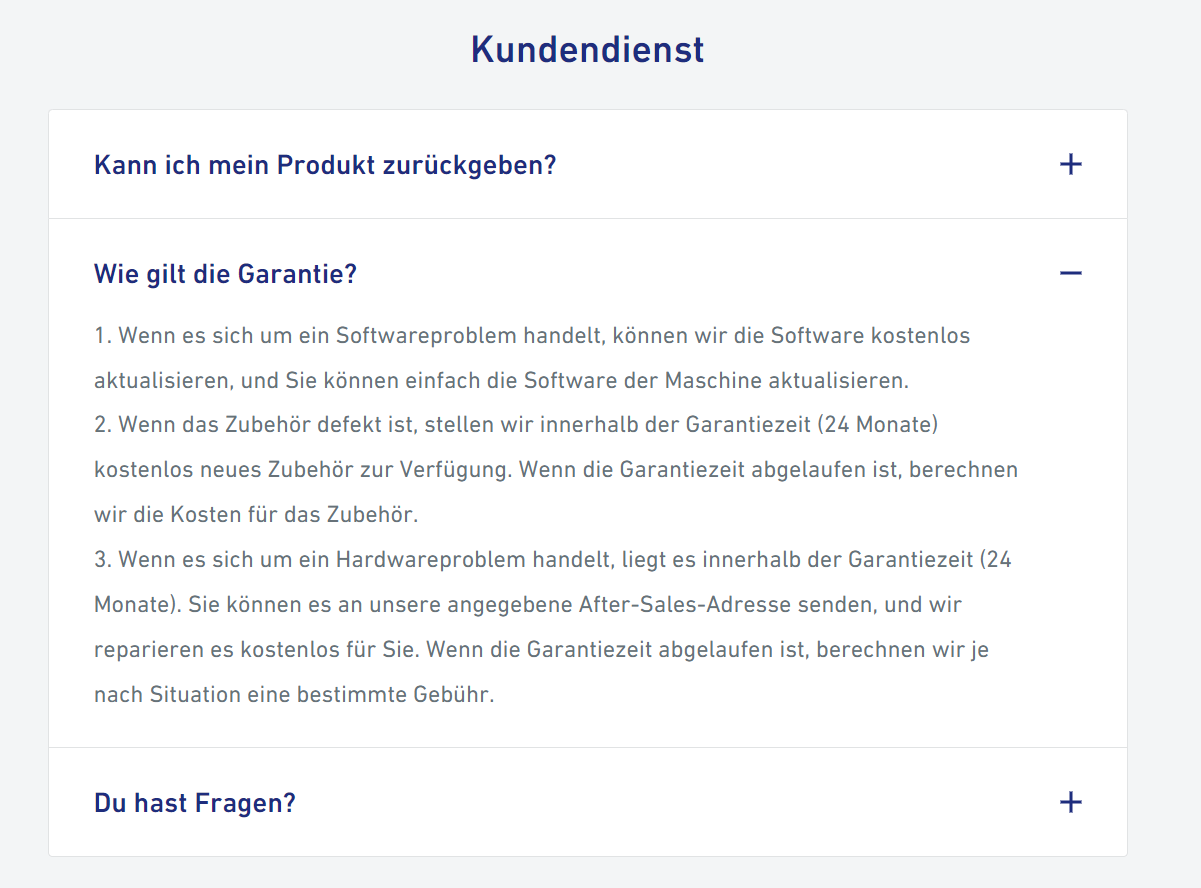Click the line starting "kostenlos neues Zubehör"
The height and width of the screenshot is (888, 1201).
555,470
